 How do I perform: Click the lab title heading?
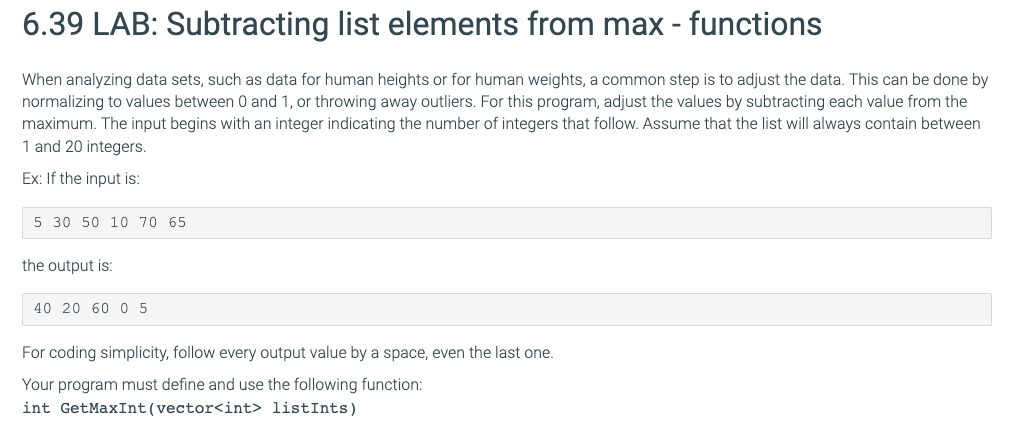click(x=422, y=24)
